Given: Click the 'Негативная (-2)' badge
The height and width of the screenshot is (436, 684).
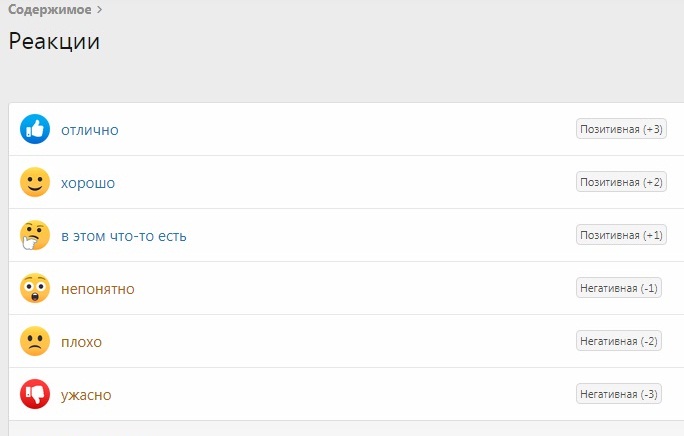Looking at the screenshot, I should [x=619, y=341].
